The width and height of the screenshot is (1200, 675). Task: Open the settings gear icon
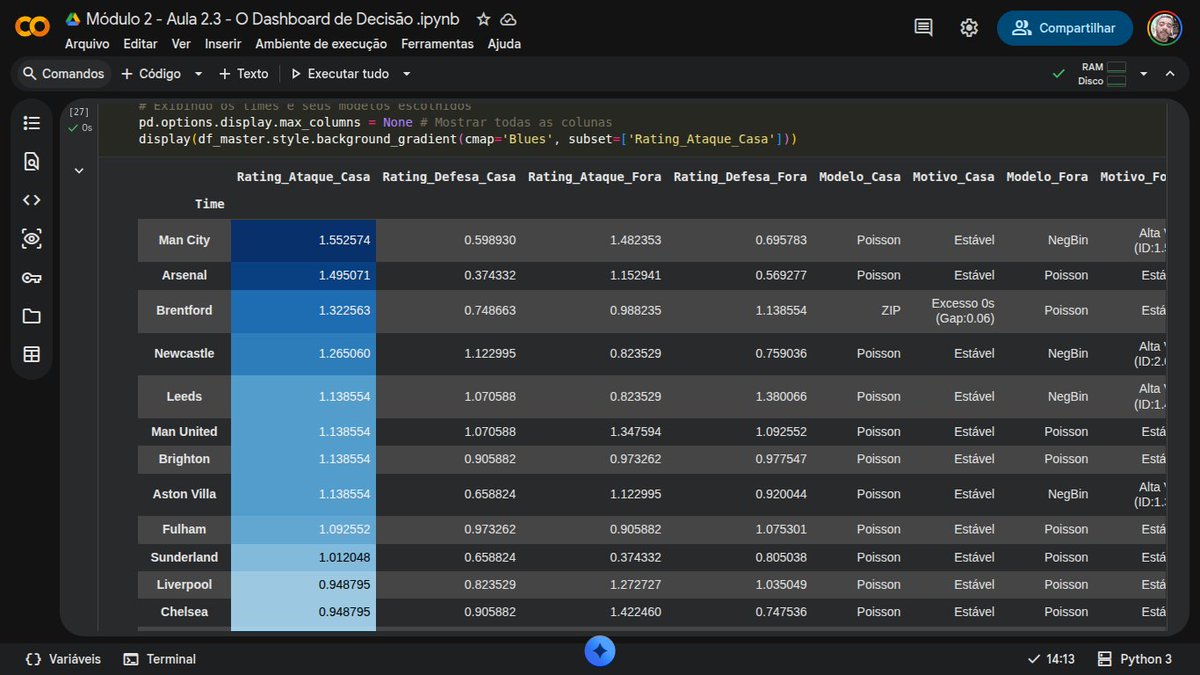pos(969,28)
